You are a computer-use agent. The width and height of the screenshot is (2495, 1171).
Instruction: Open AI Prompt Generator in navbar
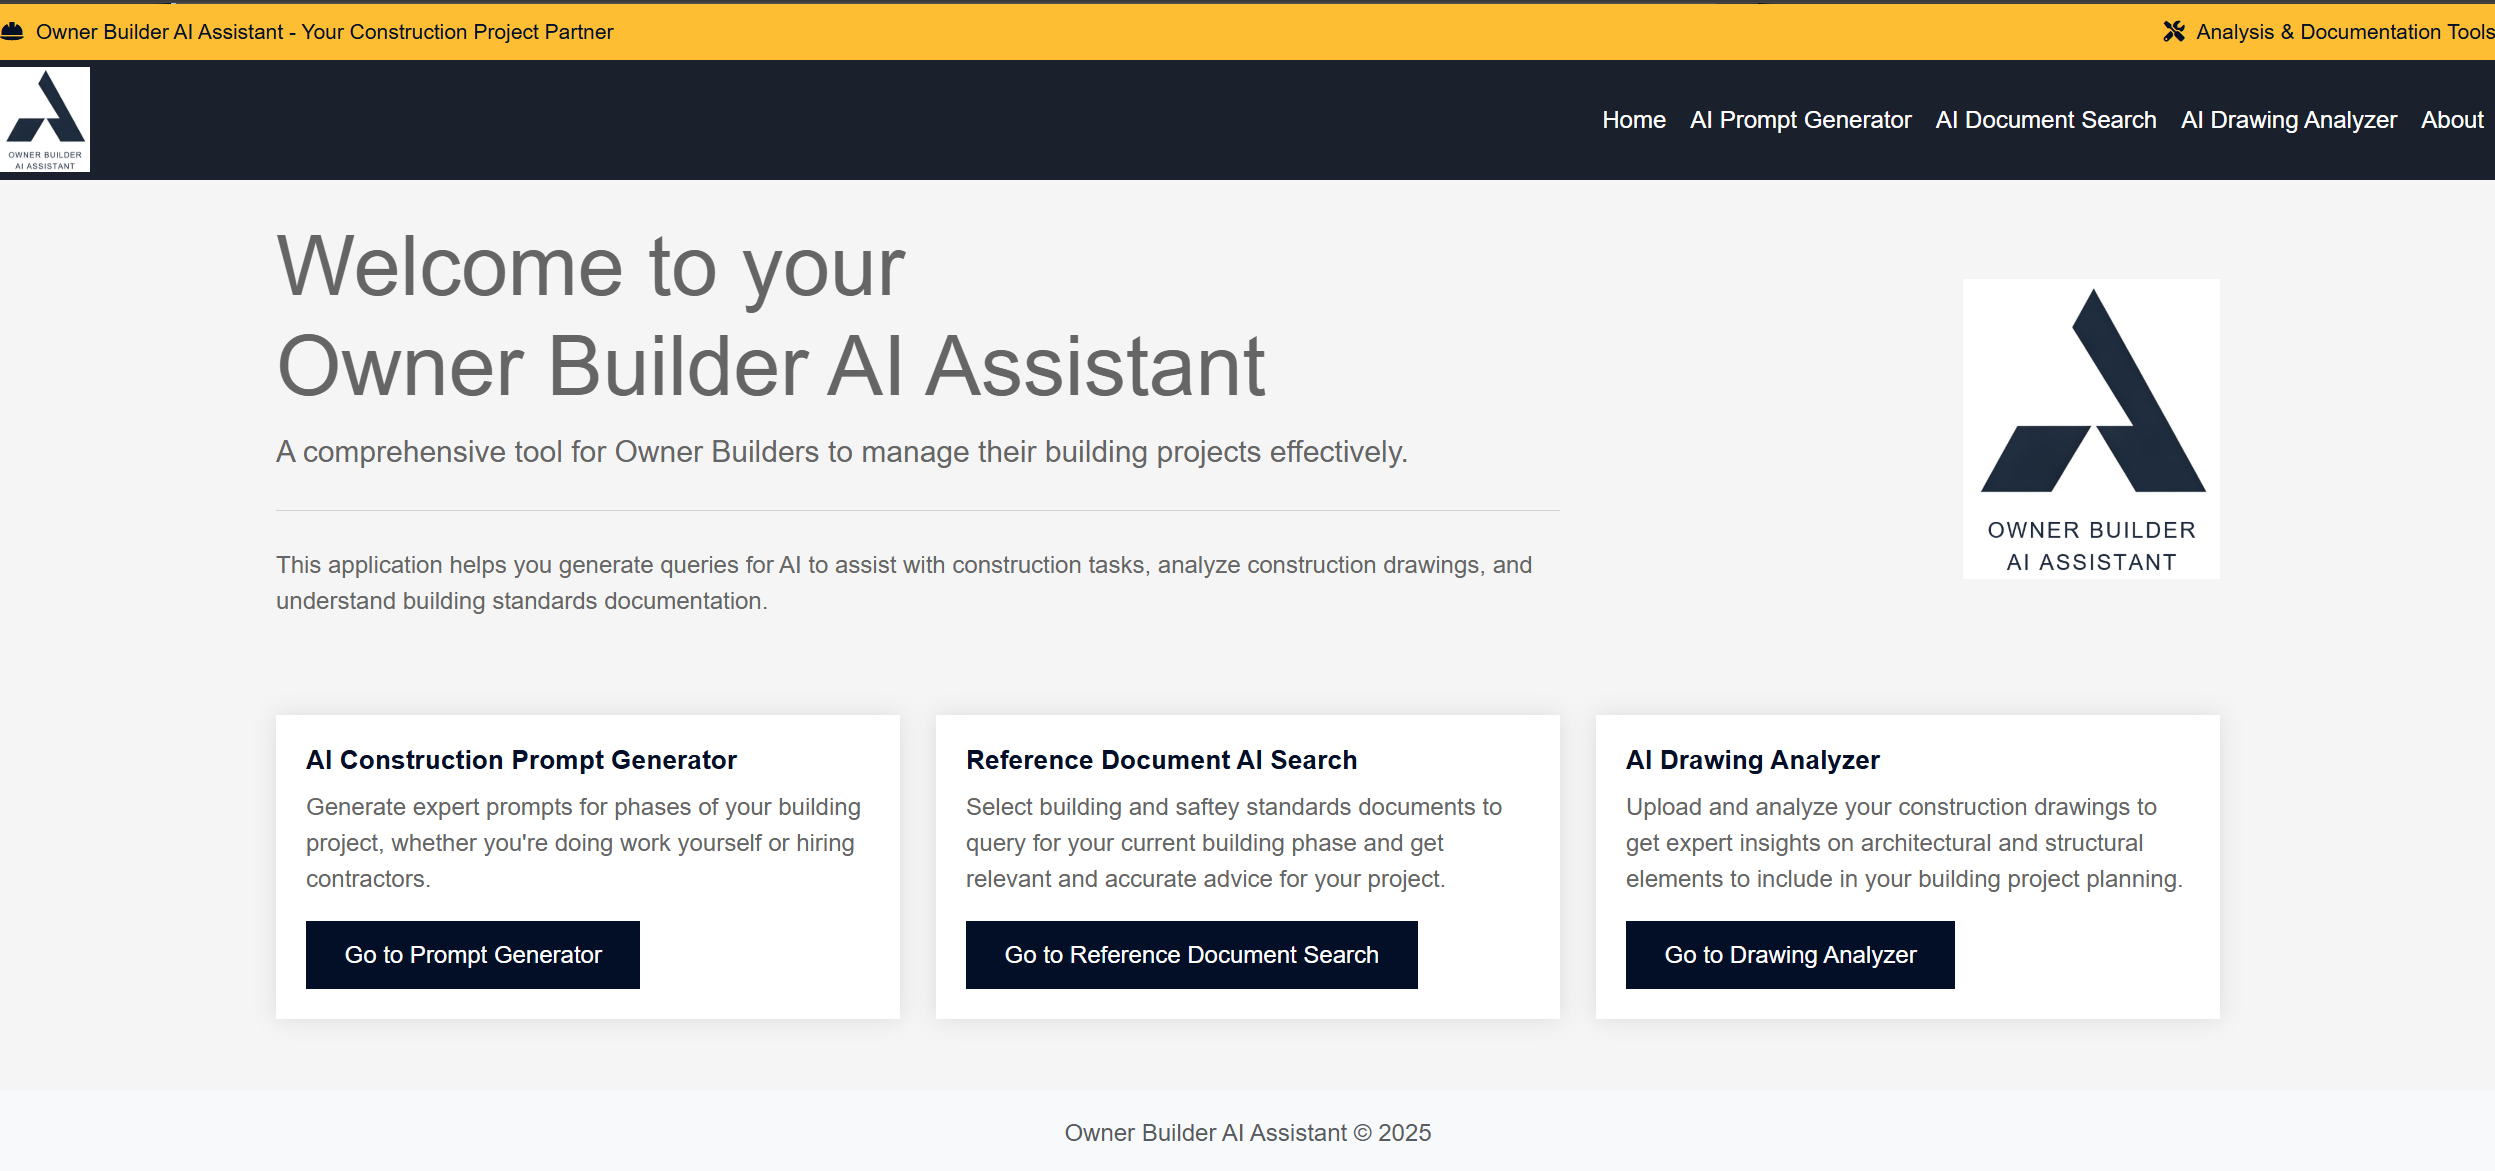tap(1800, 120)
